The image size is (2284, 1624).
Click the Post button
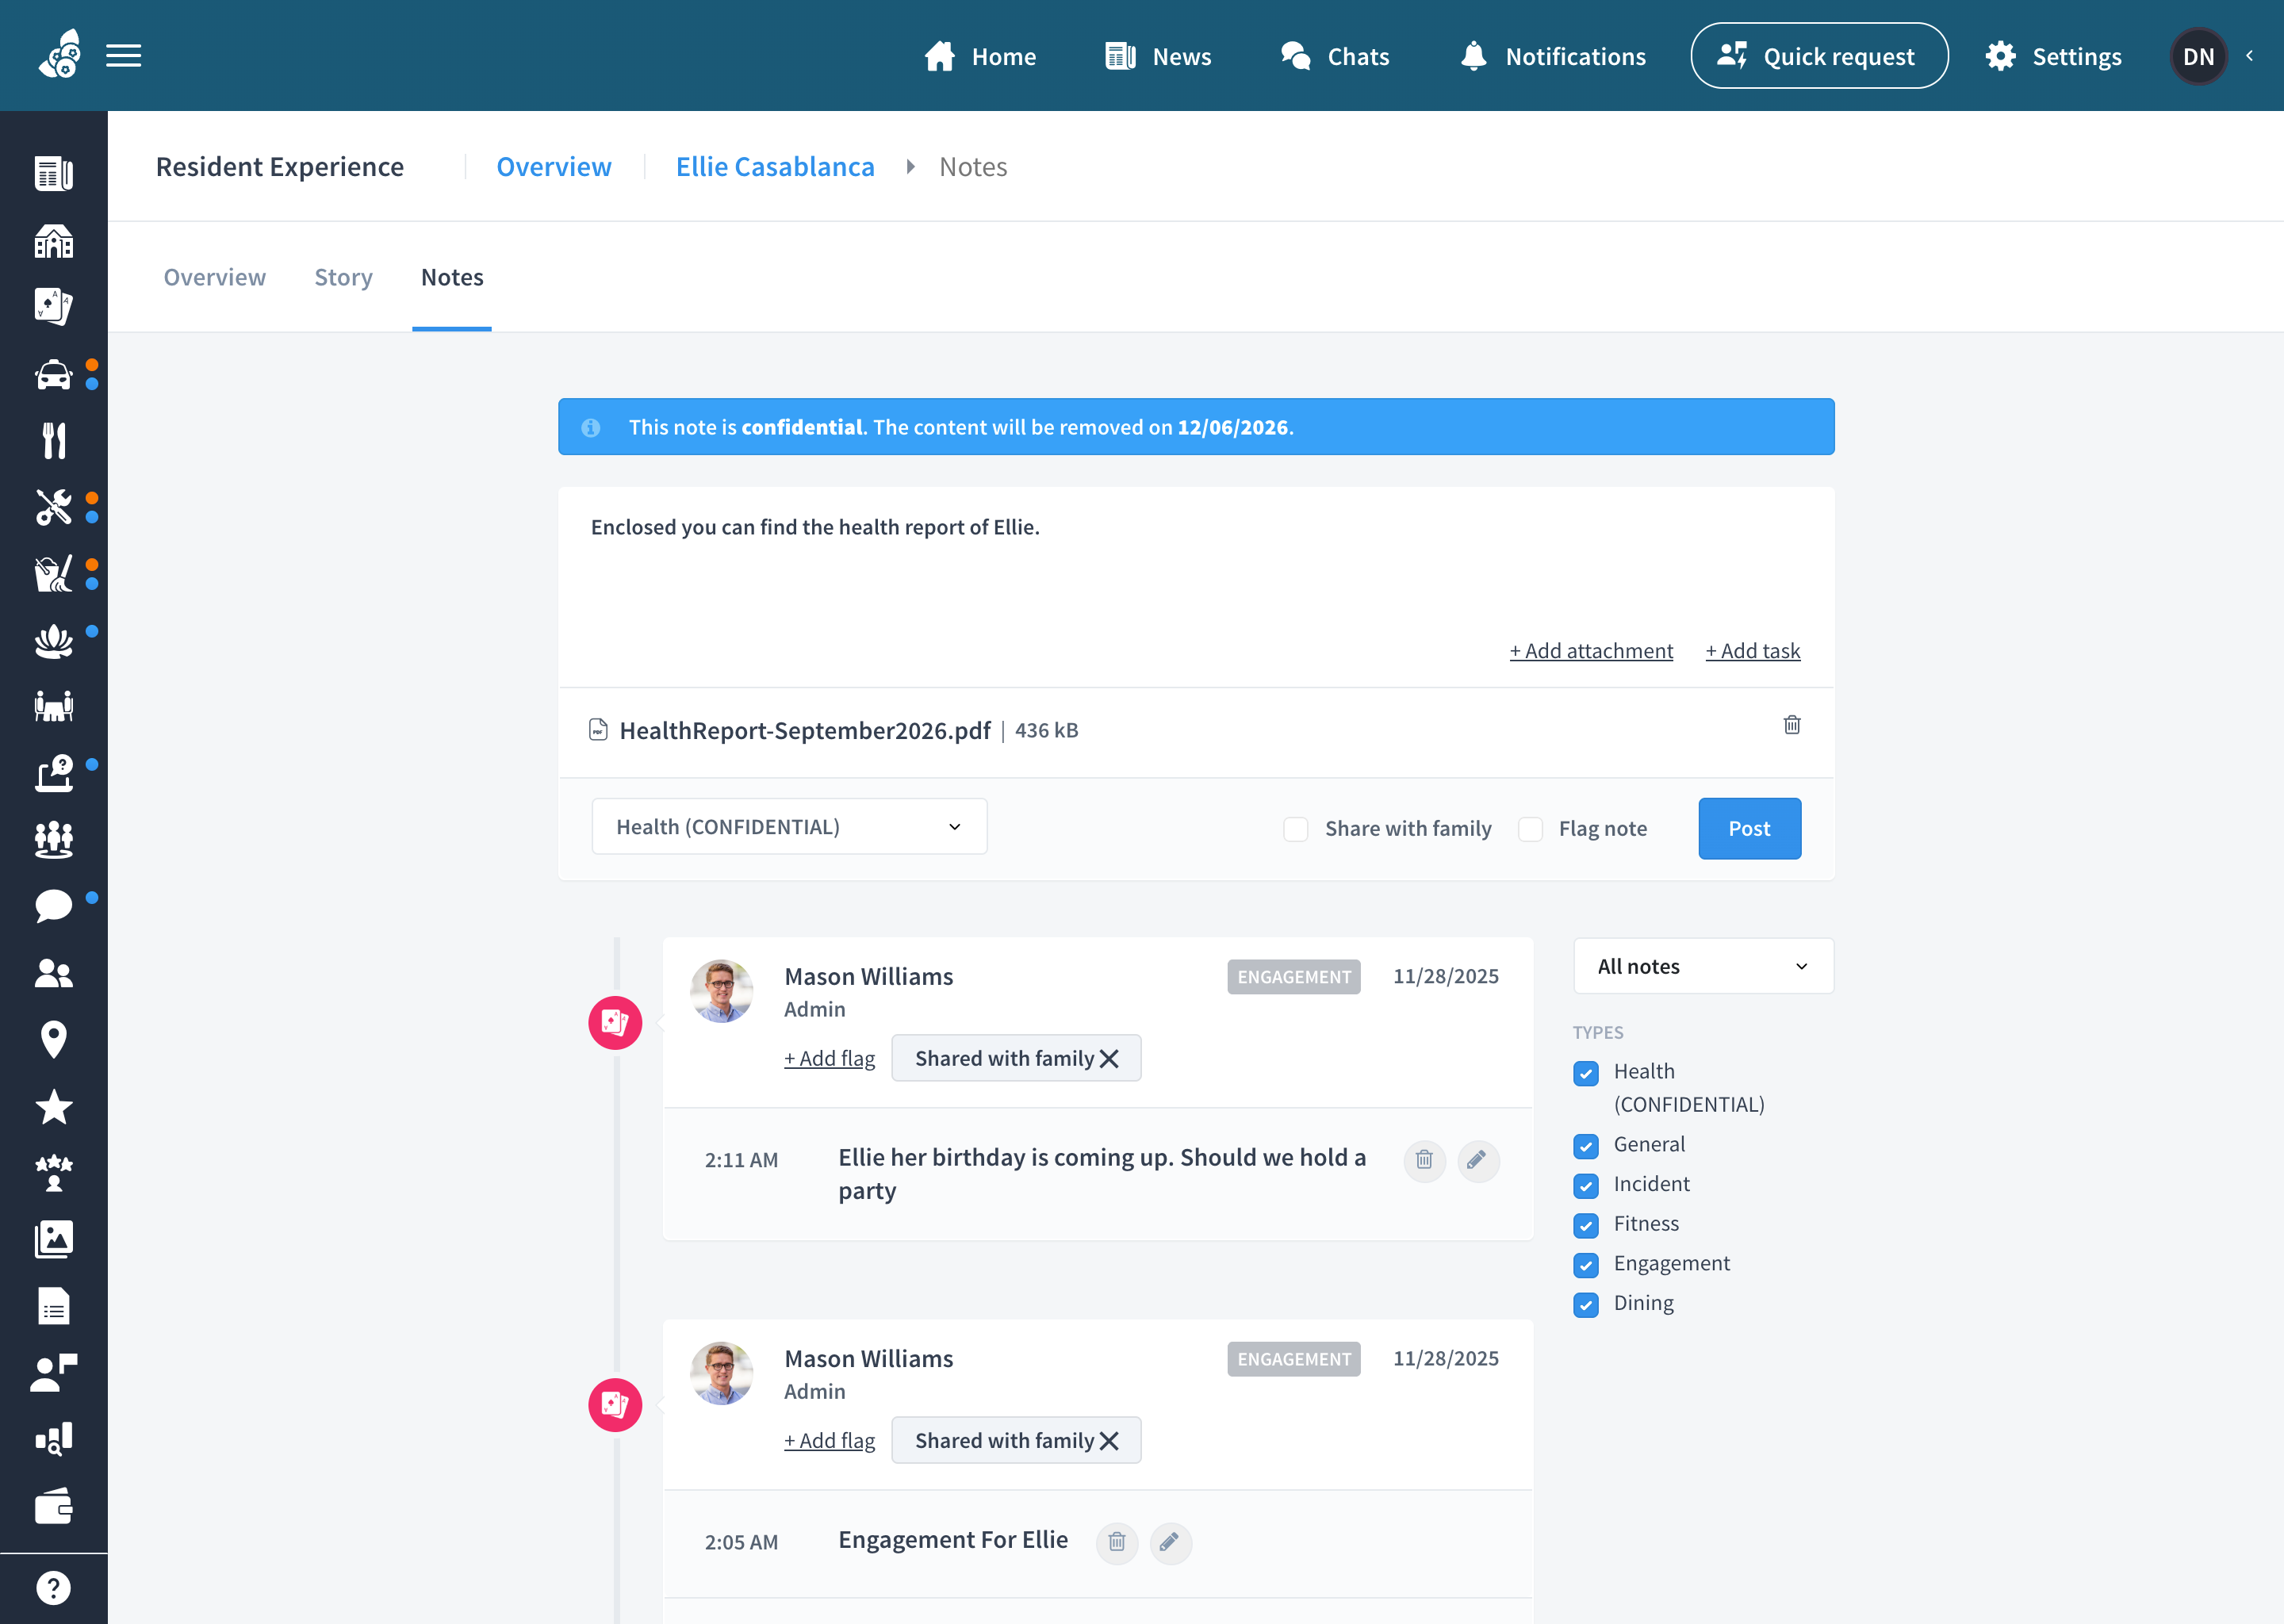point(1749,828)
